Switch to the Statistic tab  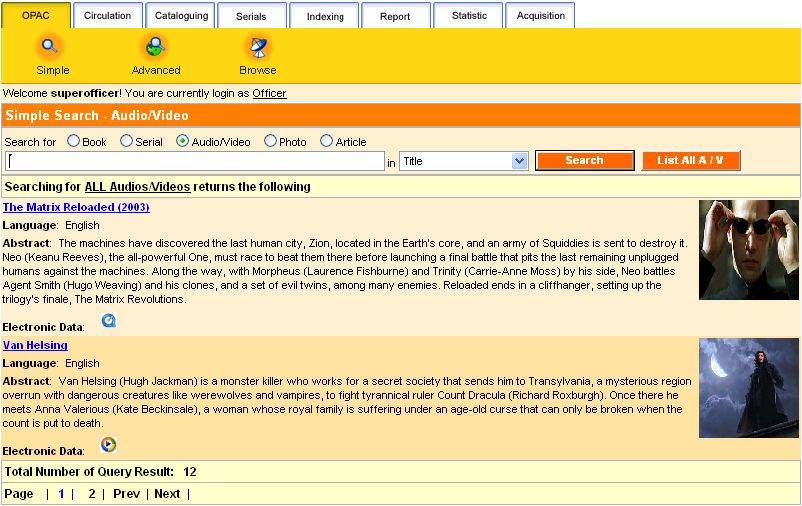[x=469, y=15]
